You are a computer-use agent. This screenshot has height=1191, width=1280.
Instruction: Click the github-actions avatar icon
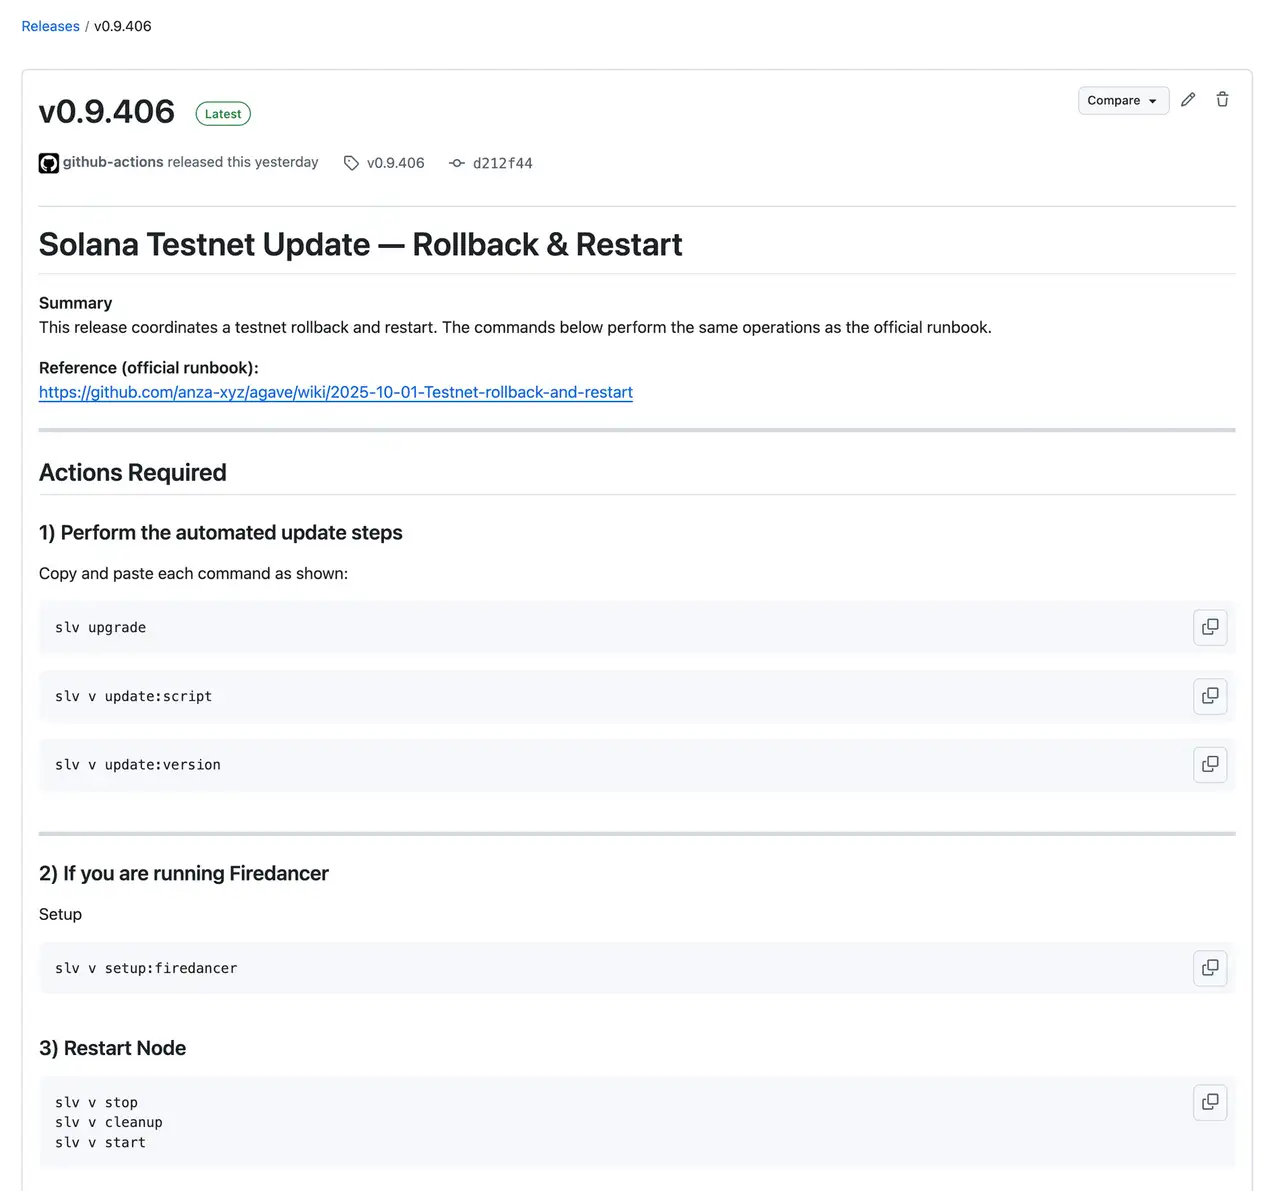[48, 162]
